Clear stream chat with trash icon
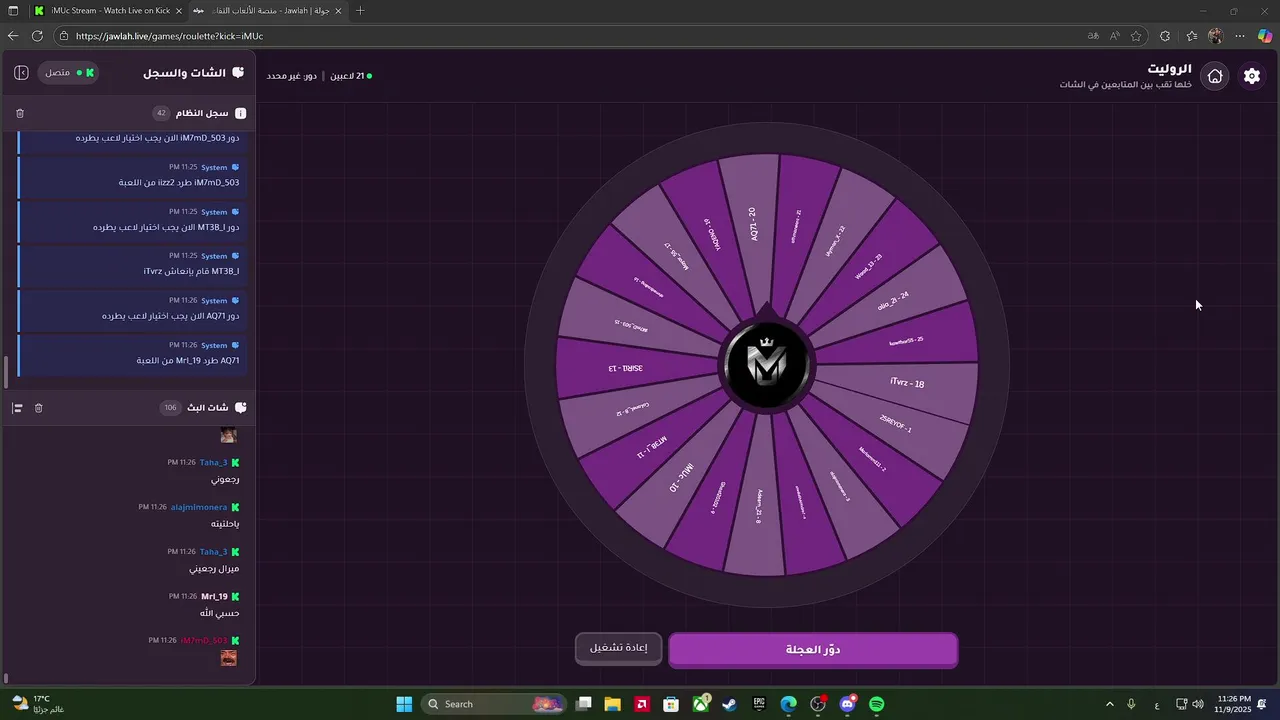This screenshot has width=1280, height=720. click(x=39, y=408)
